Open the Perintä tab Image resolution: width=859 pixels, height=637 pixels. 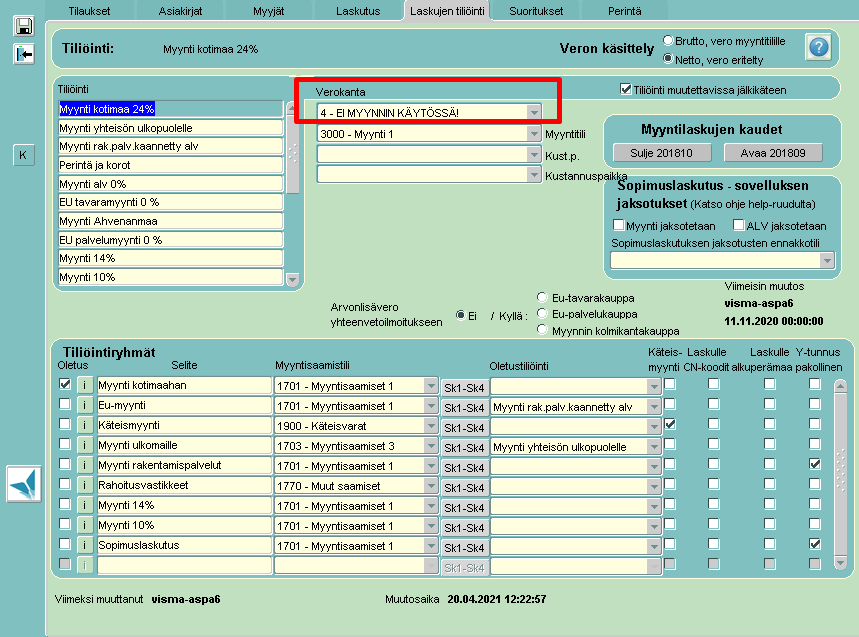625,11
